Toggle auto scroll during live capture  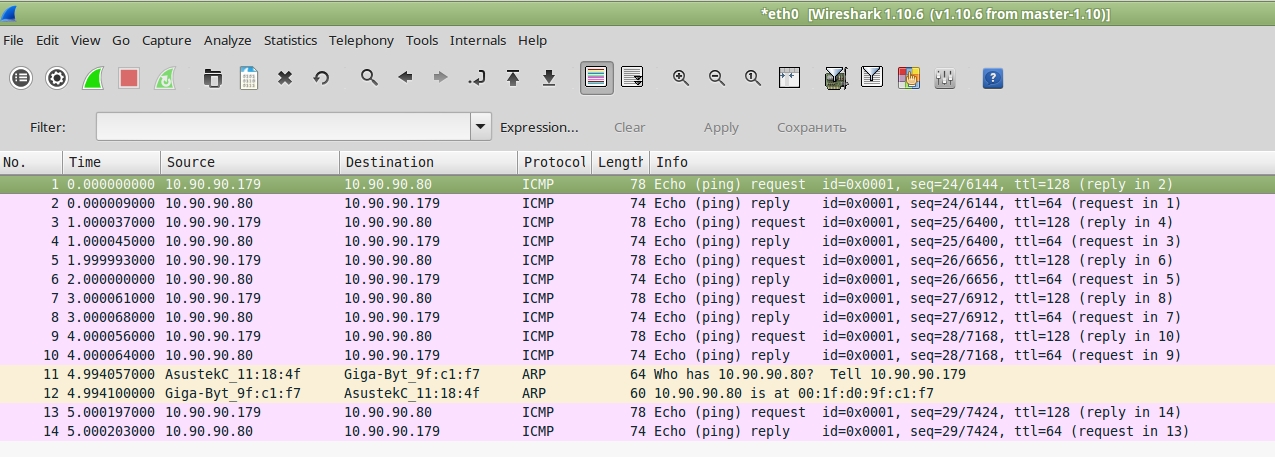click(x=632, y=78)
